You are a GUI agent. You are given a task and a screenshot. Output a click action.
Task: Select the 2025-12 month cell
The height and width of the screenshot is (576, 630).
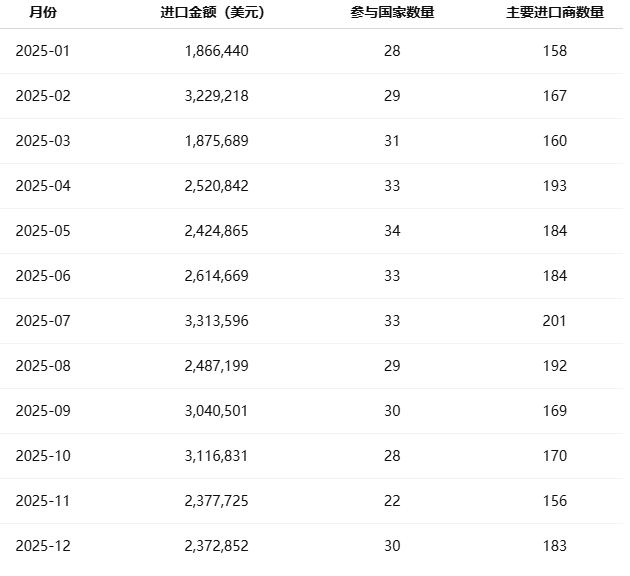tap(43, 546)
